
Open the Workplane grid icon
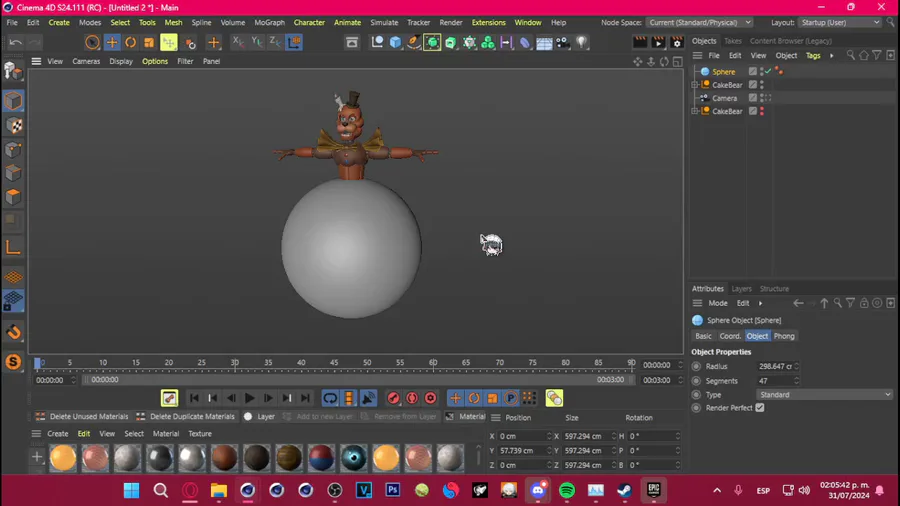pyautogui.click(x=13, y=277)
